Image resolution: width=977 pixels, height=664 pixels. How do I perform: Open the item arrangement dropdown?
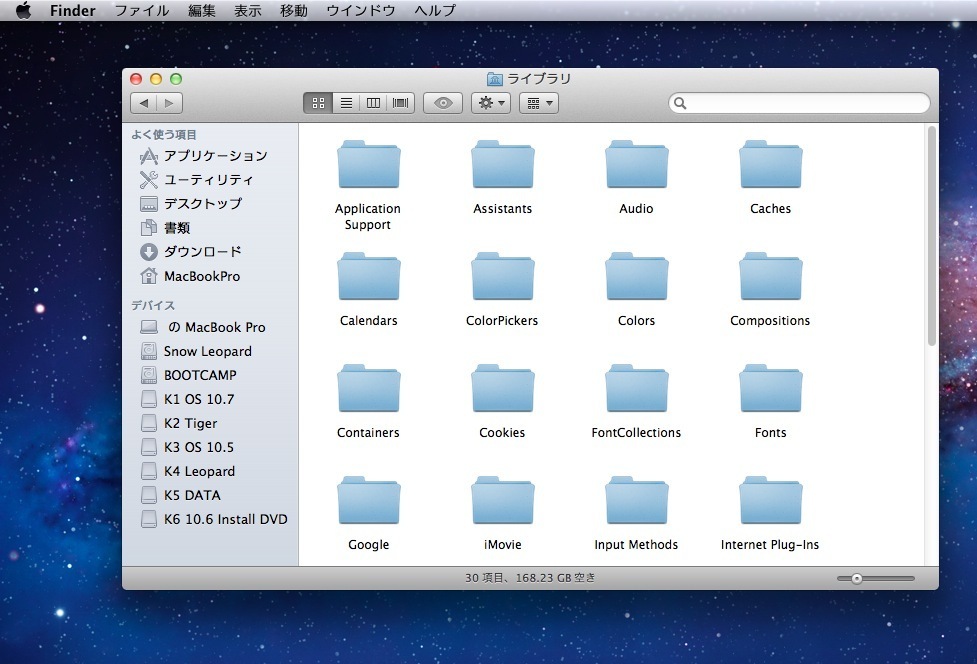coord(538,103)
